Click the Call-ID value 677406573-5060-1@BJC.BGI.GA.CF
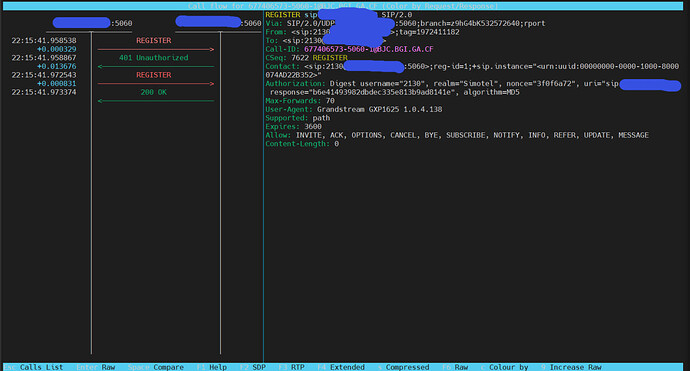 tap(369, 49)
